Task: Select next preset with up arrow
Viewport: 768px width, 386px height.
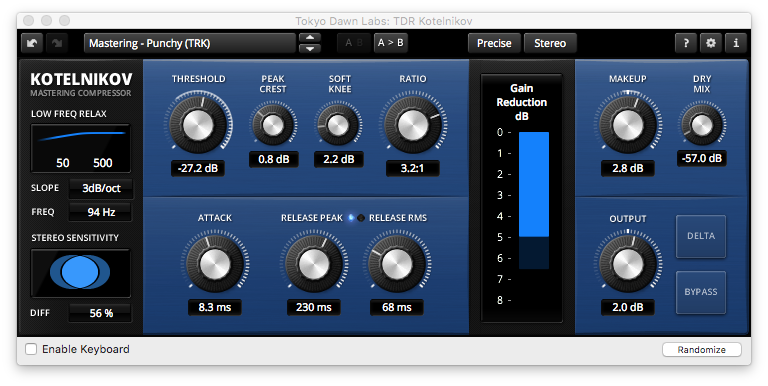Action: (310, 38)
